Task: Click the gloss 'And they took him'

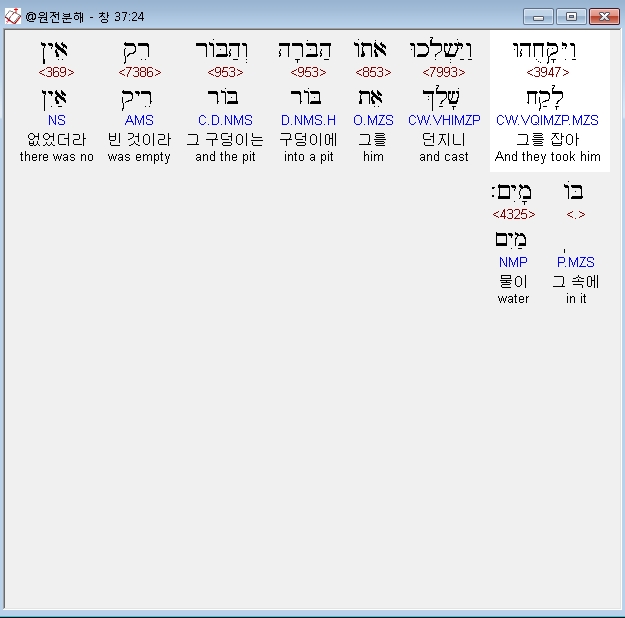Action: [548, 157]
